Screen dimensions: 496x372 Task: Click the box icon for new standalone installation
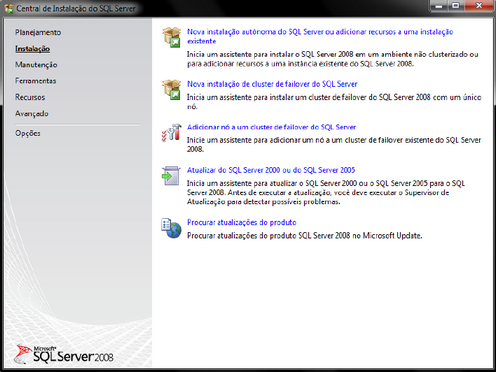pos(172,37)
